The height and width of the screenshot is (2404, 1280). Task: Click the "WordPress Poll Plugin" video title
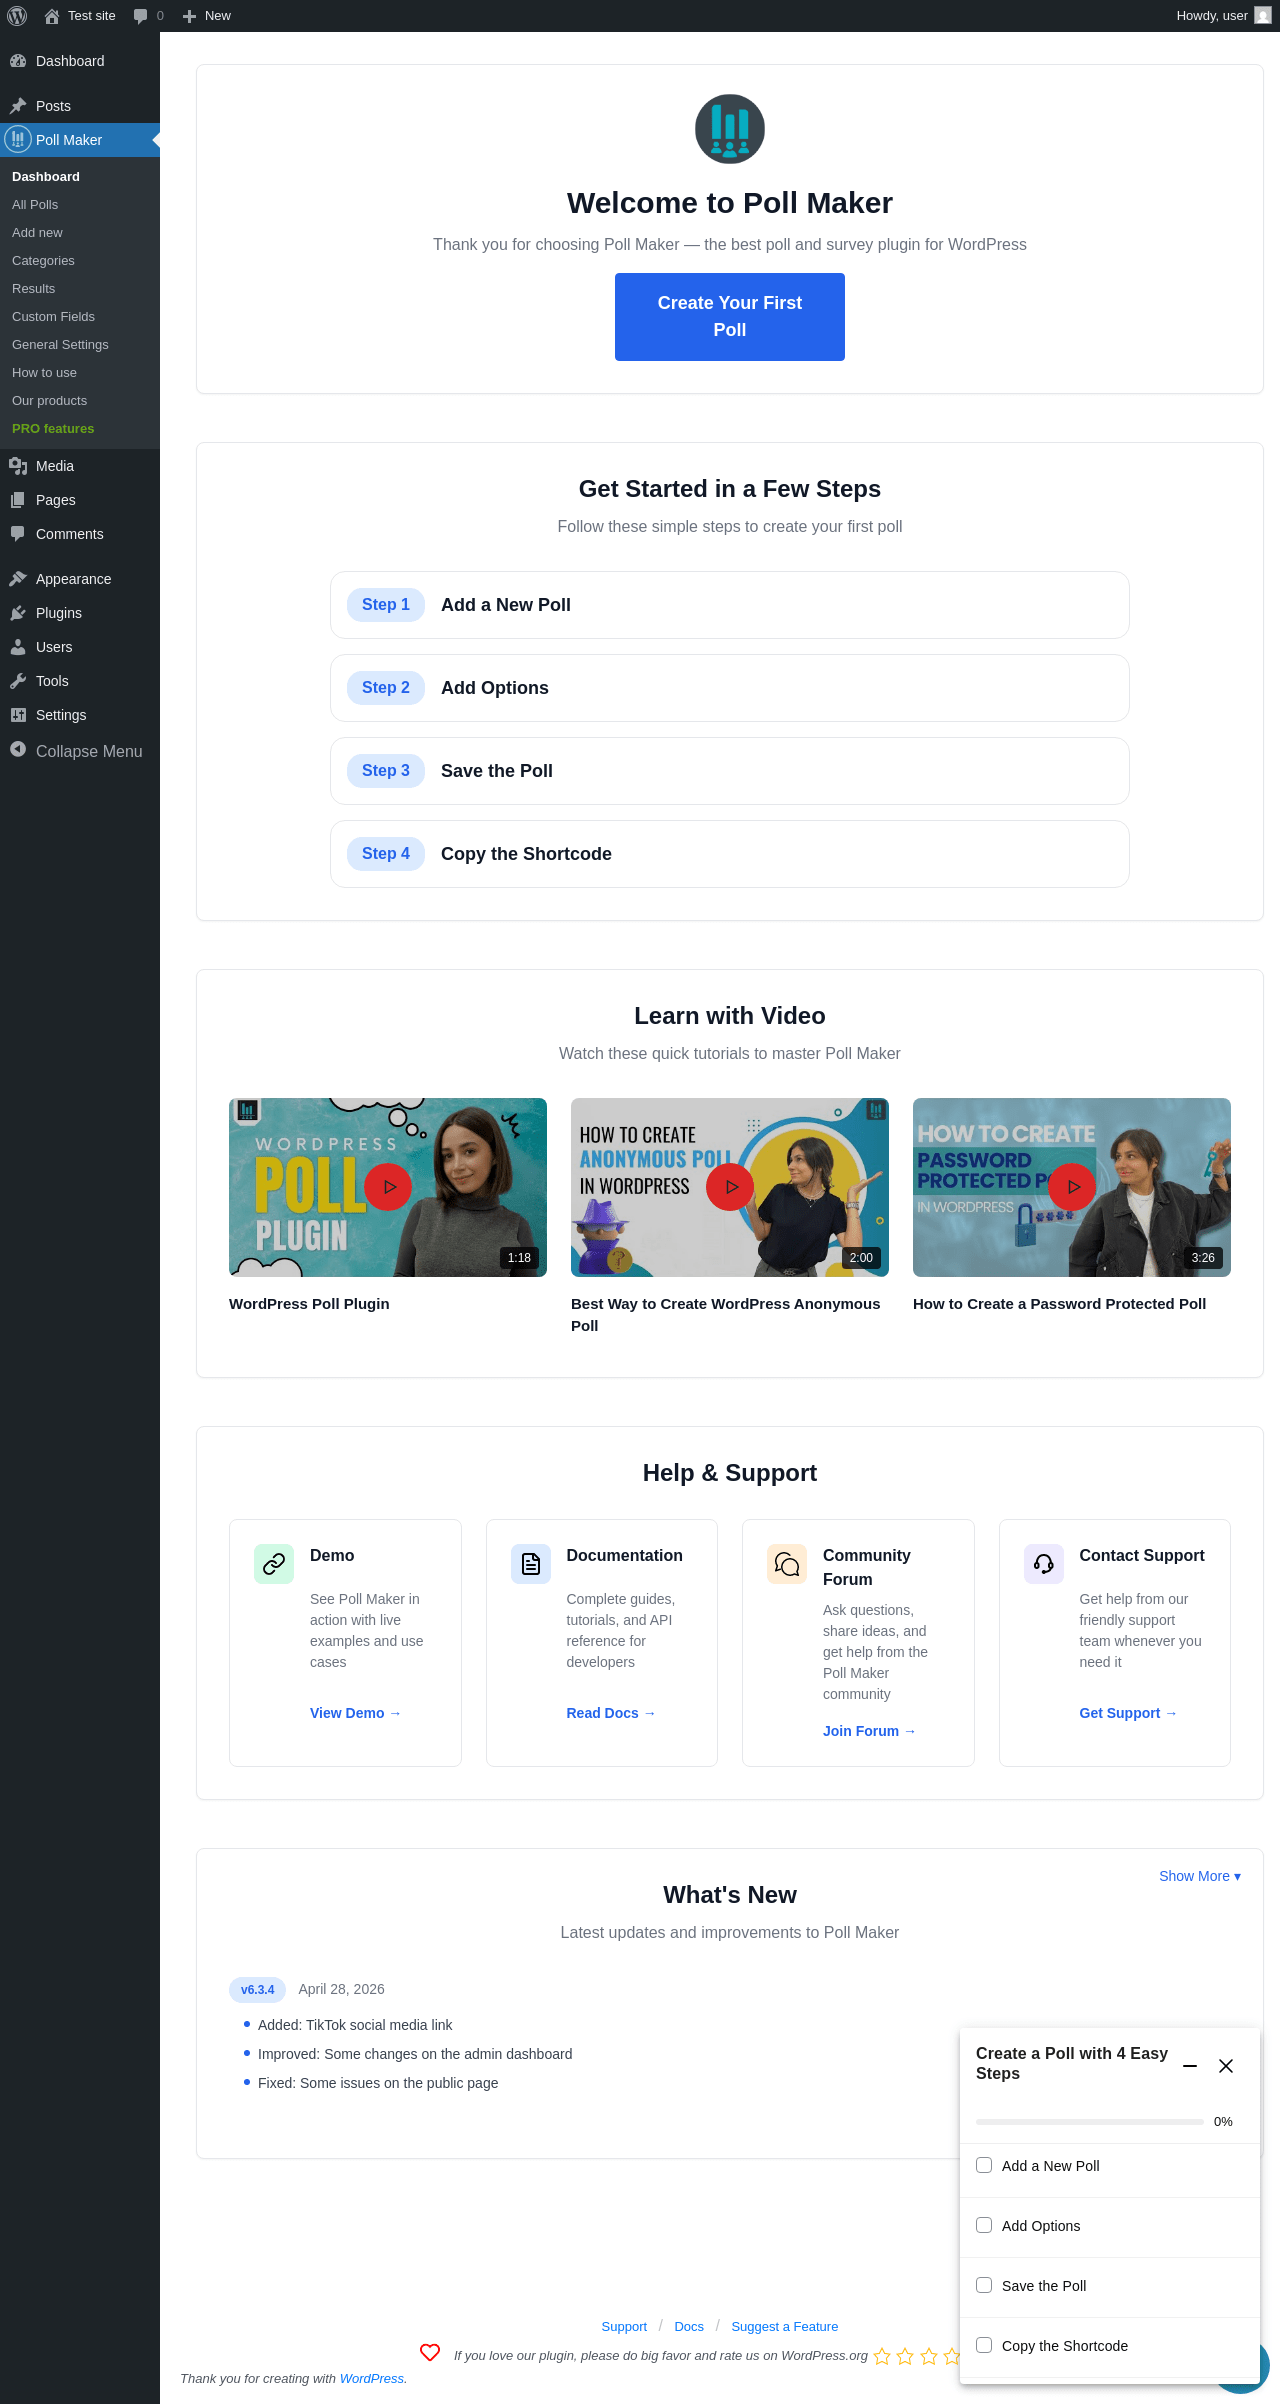[x=309, y=1304]
